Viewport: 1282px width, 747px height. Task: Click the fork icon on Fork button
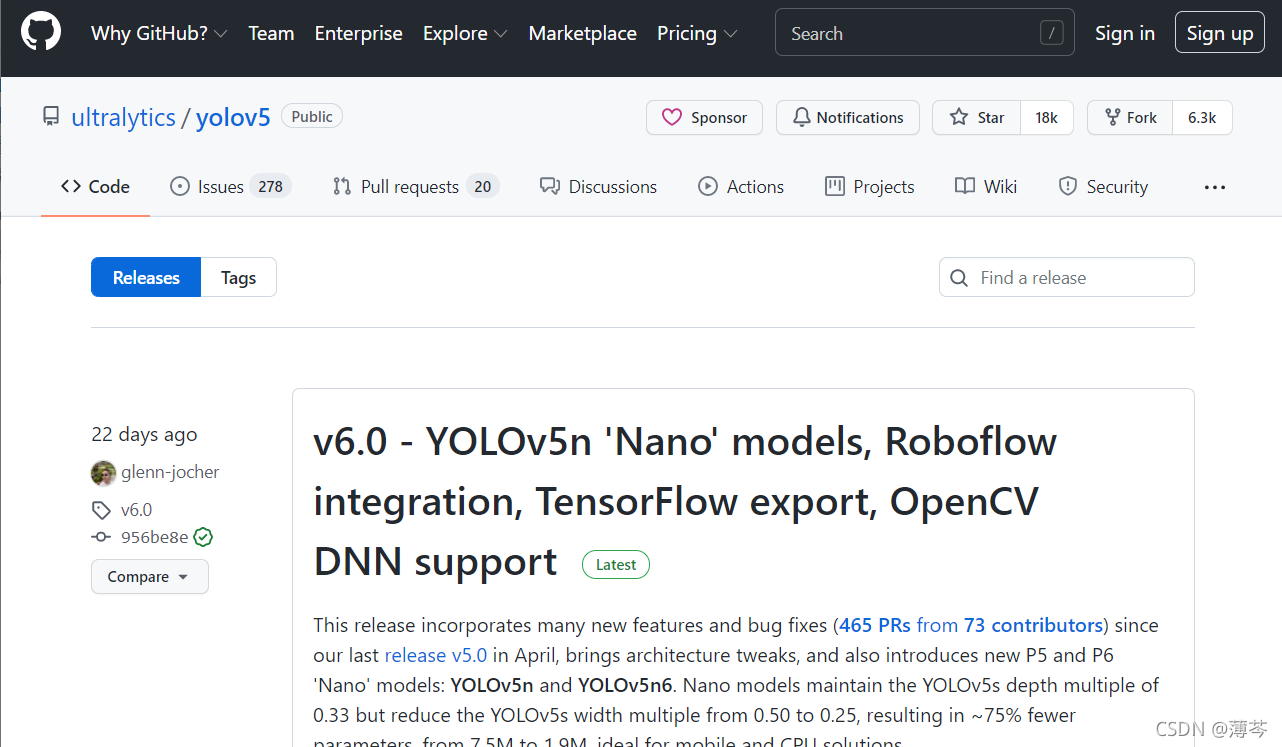pos(1112,117)
